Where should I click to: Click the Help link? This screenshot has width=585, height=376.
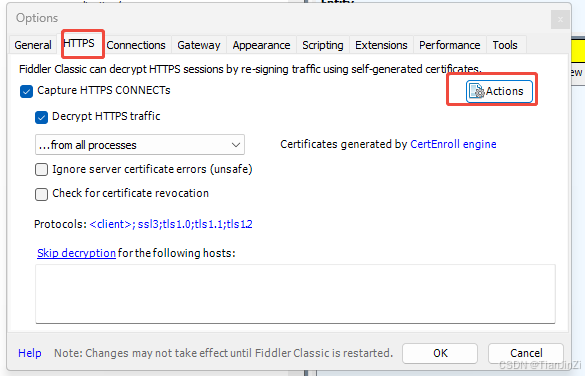coord(30,353)
